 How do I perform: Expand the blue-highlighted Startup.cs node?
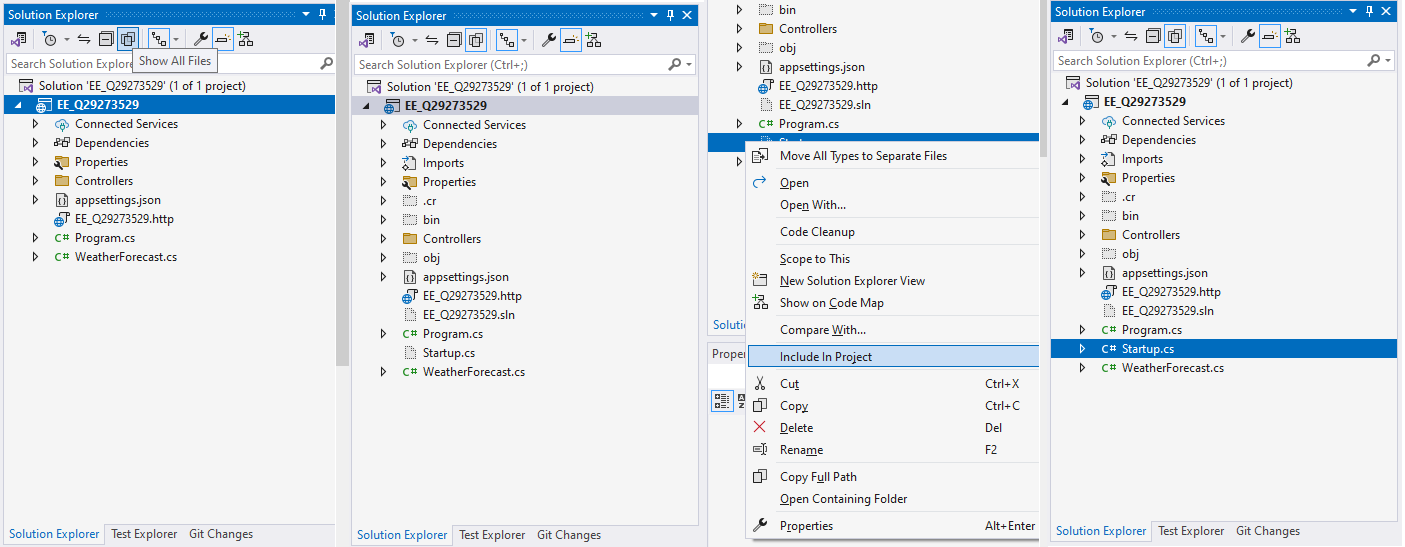[x=1082, y=349]
